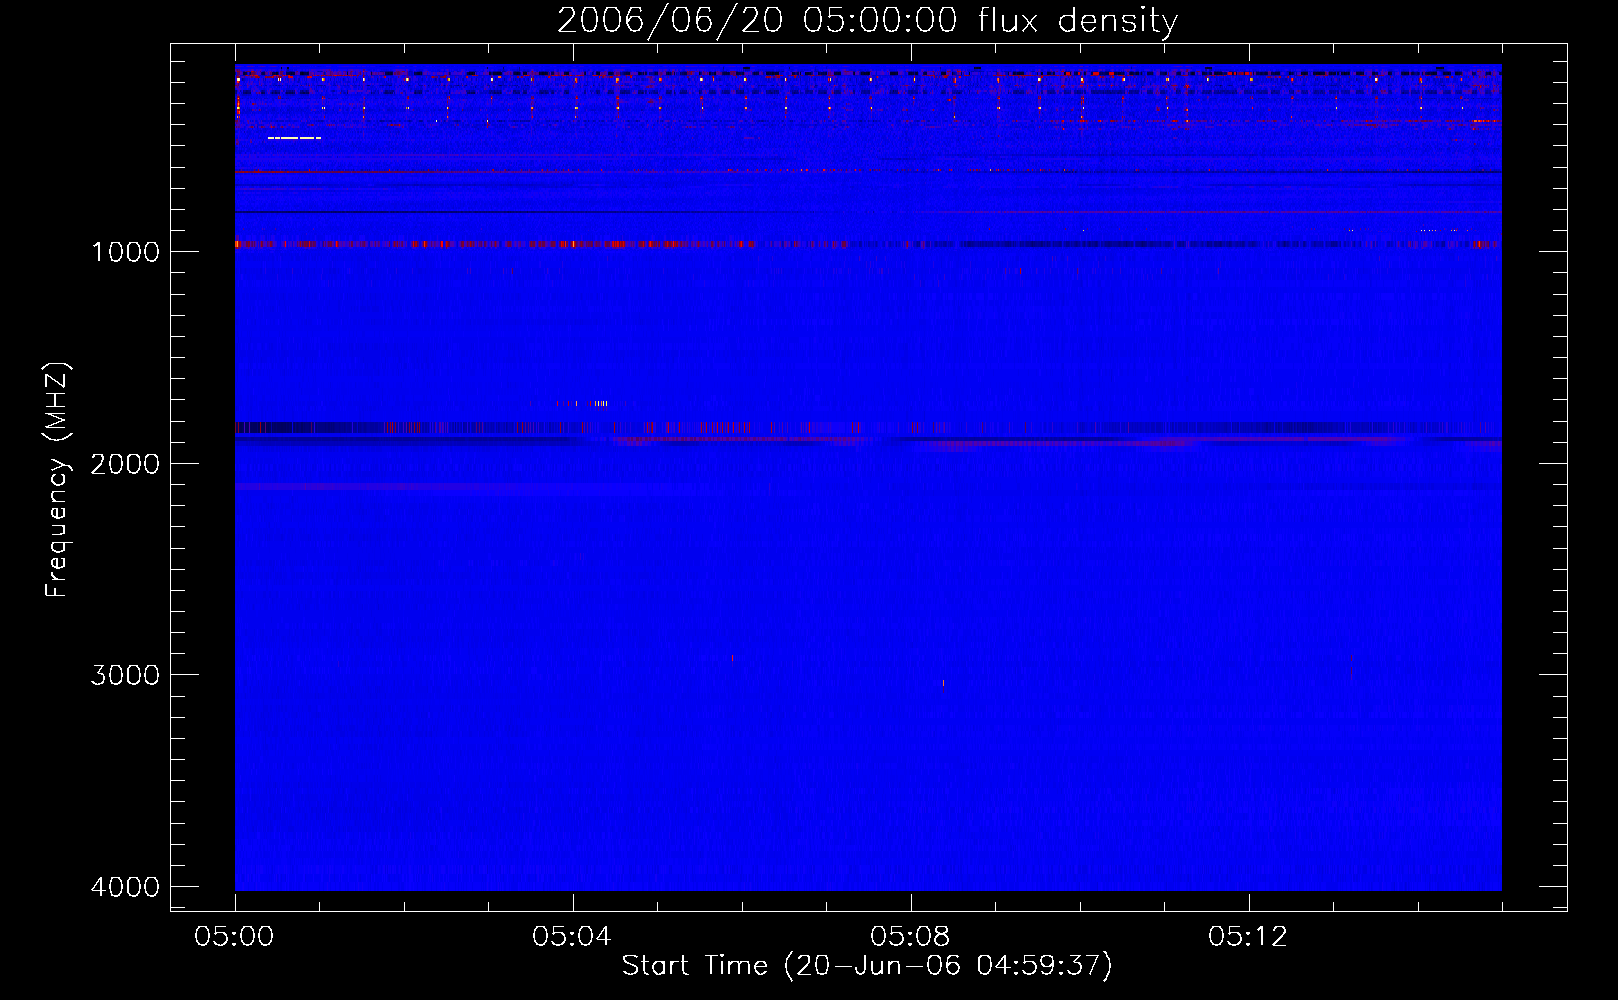
Task: Click the 4000 frequency tick label
Action: pyautogui.click(x=125, y=887)
